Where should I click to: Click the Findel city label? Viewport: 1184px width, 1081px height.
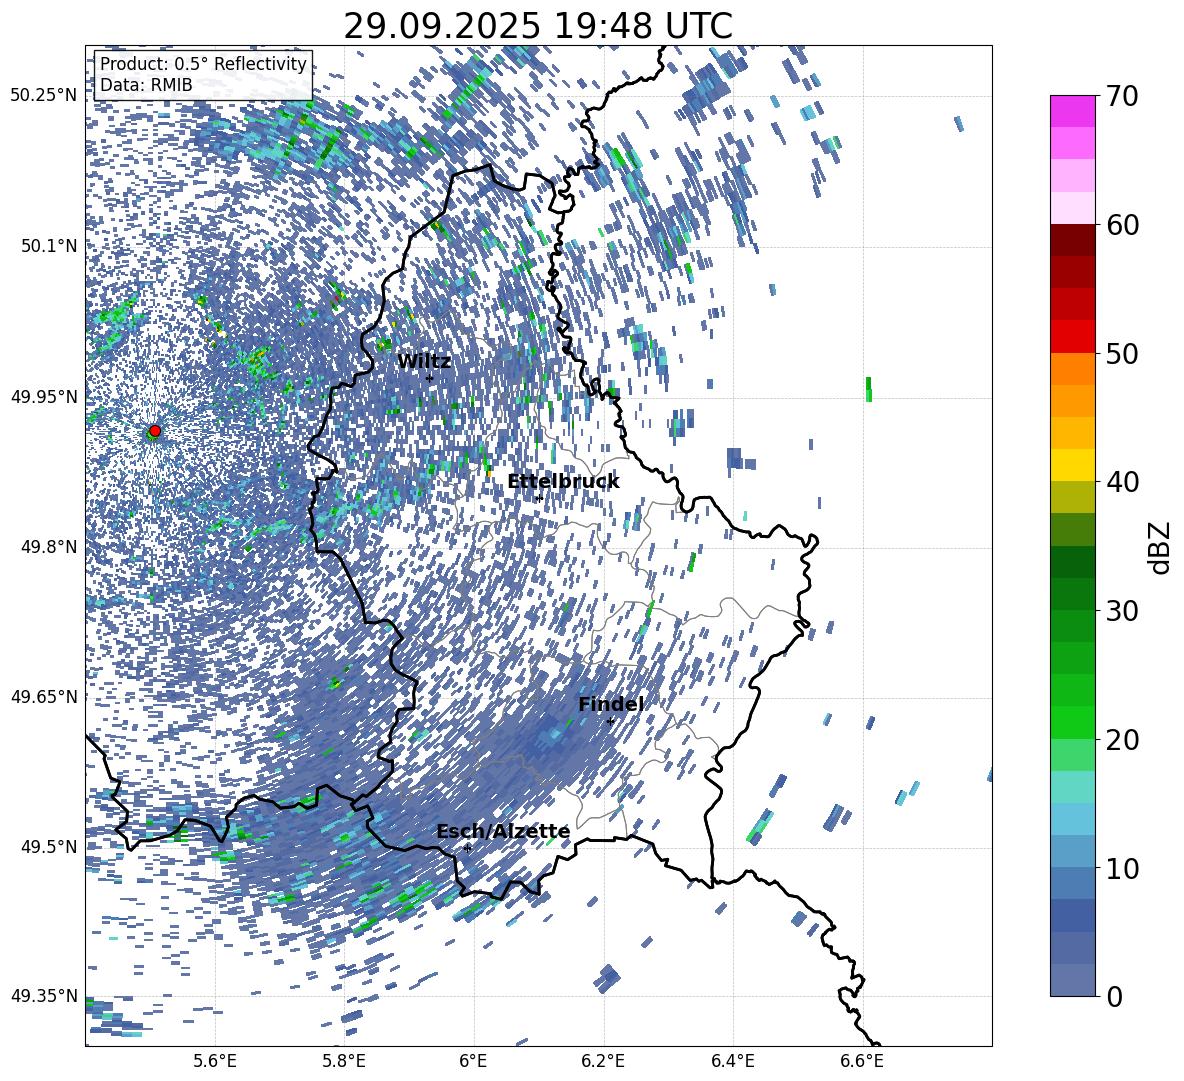click(611, 704)
